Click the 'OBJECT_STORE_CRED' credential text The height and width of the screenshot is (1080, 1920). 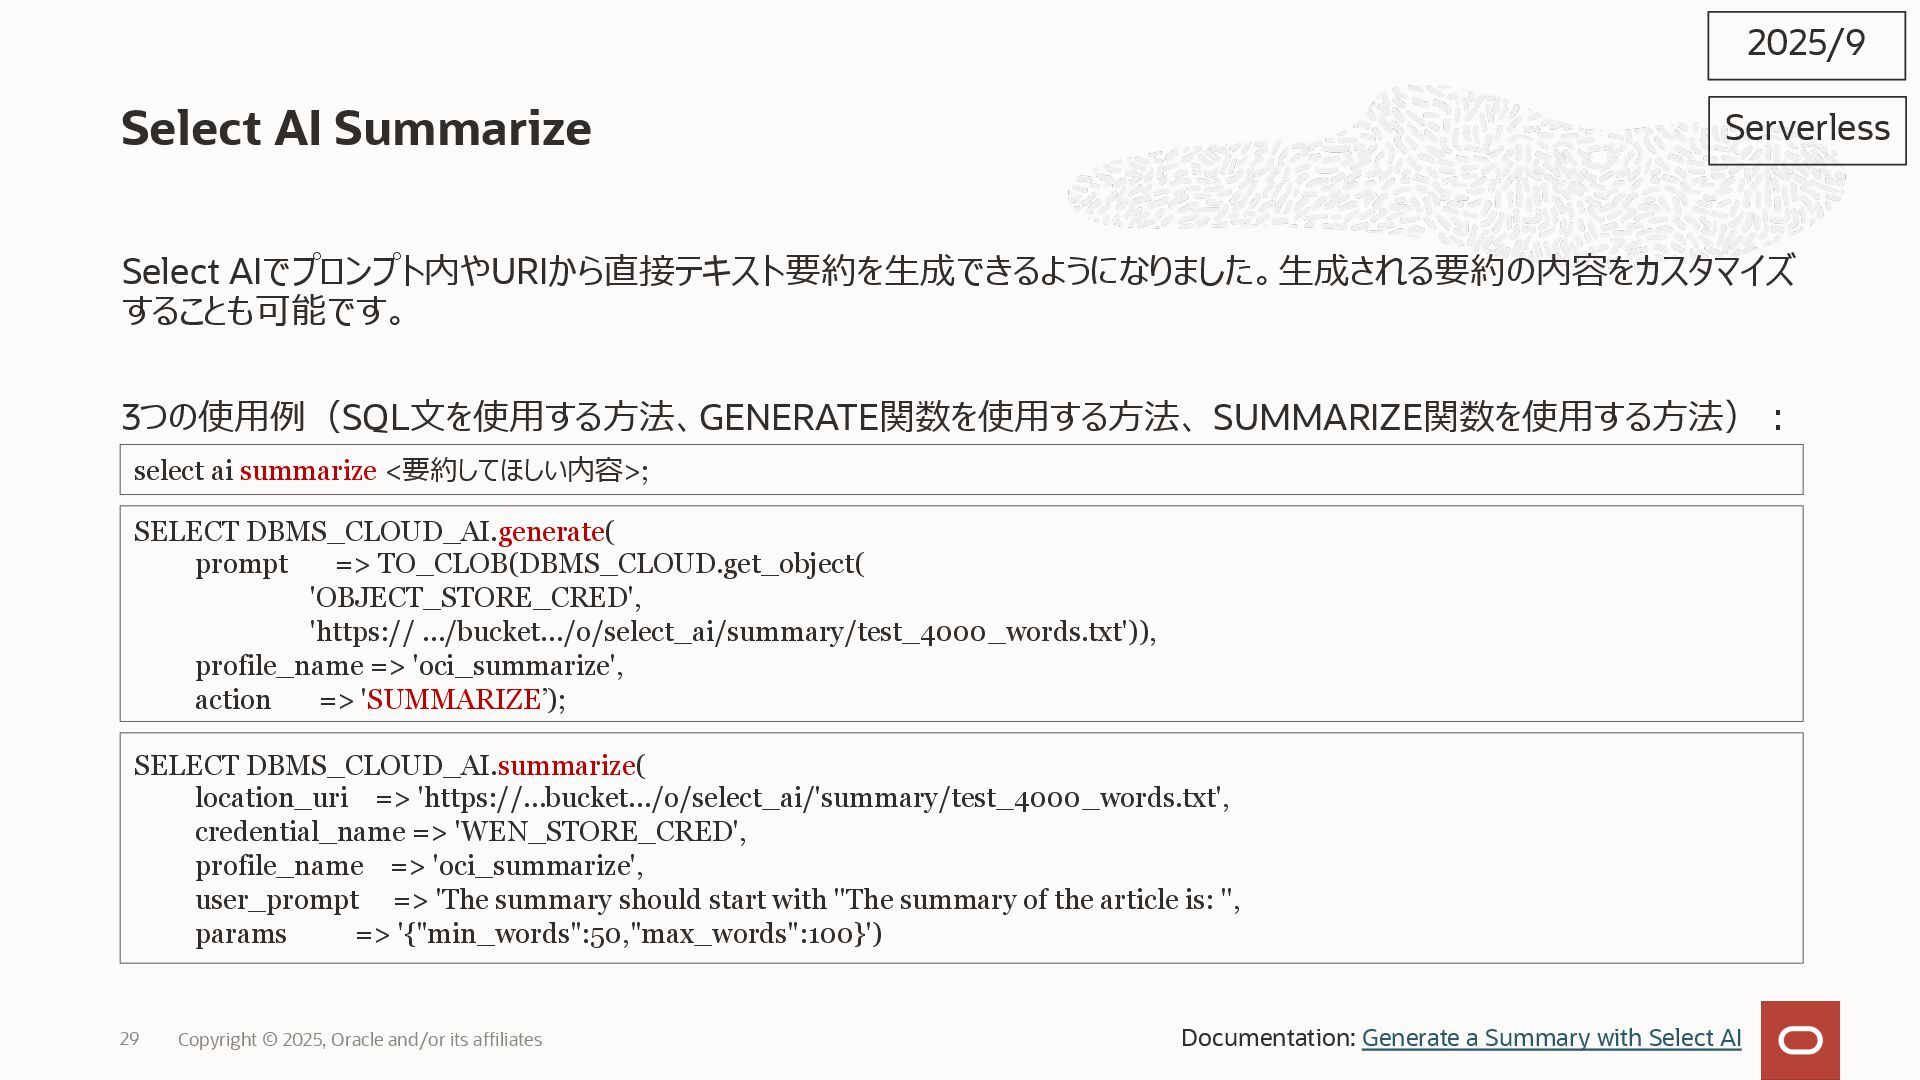474,597
